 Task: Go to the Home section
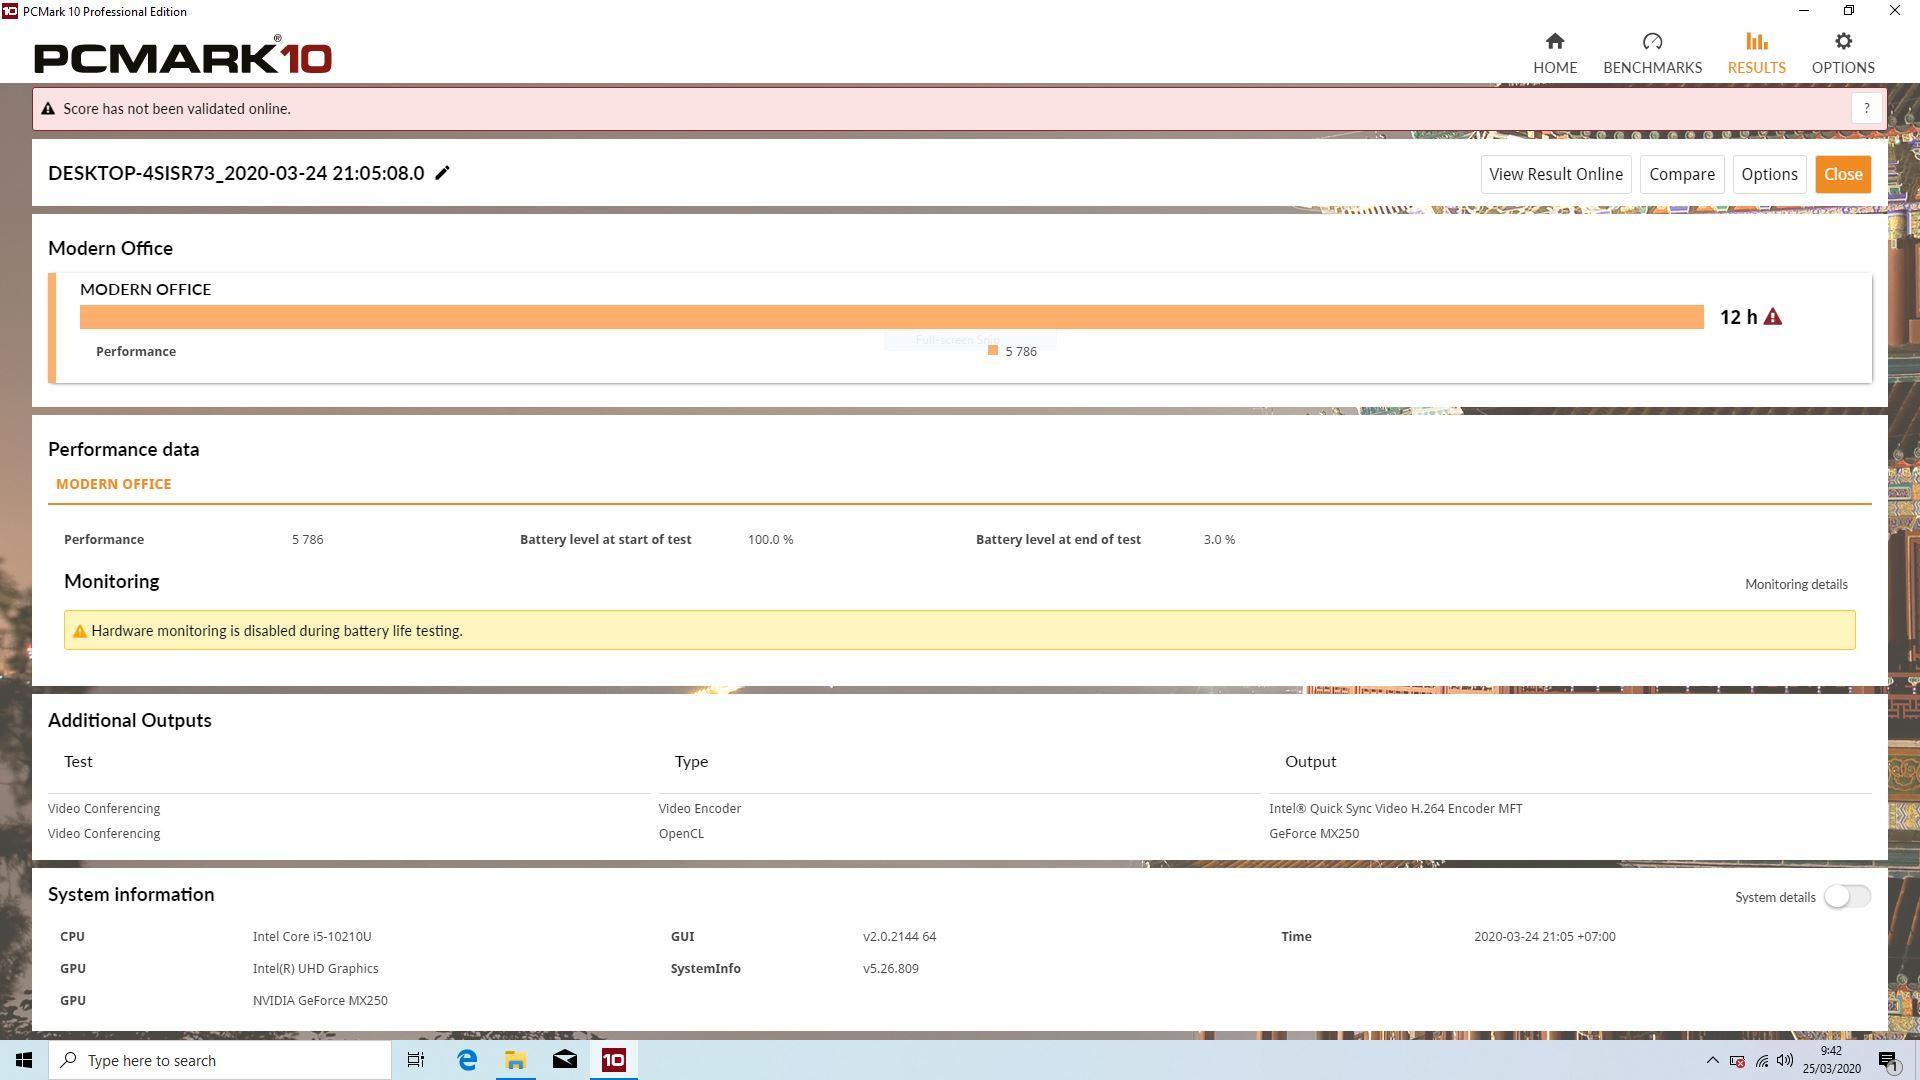[1554, 53]
